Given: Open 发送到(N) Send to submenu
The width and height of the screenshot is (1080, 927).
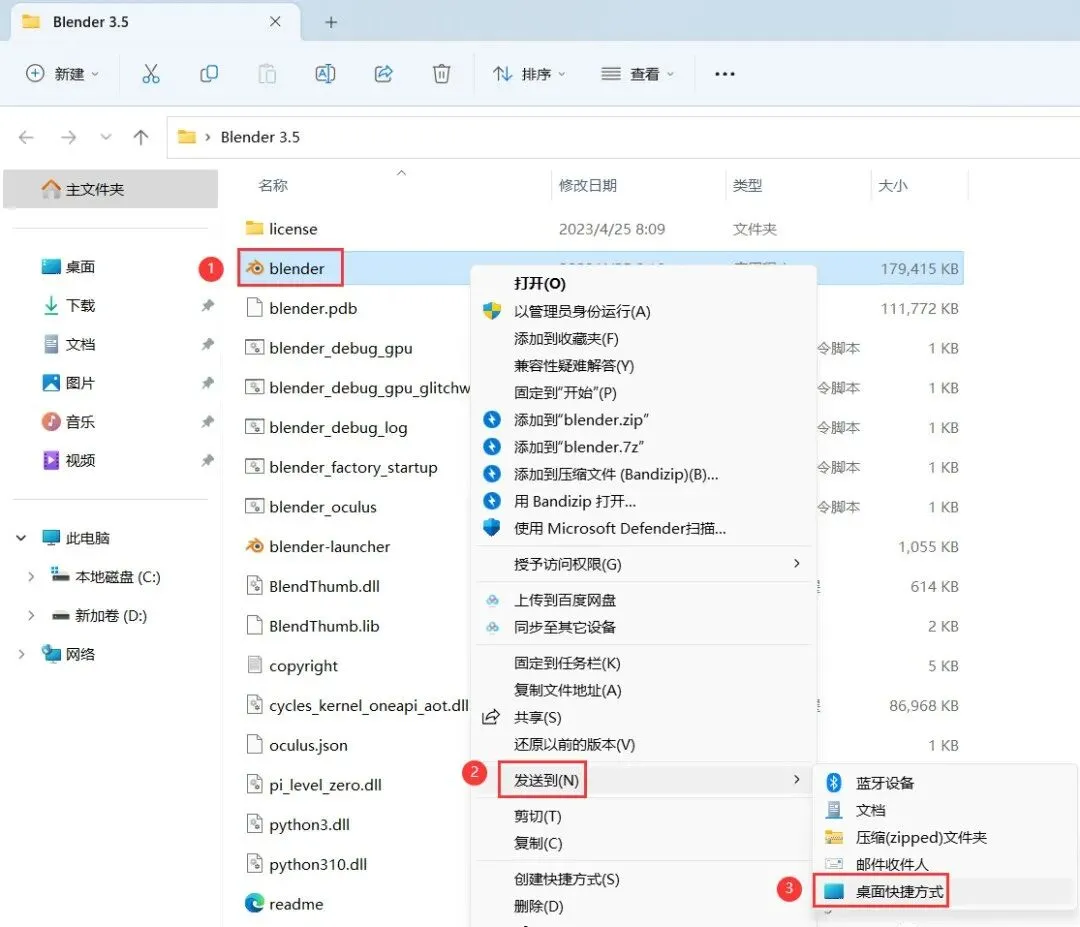Looking at the screenshot, I should coord(644,780).
